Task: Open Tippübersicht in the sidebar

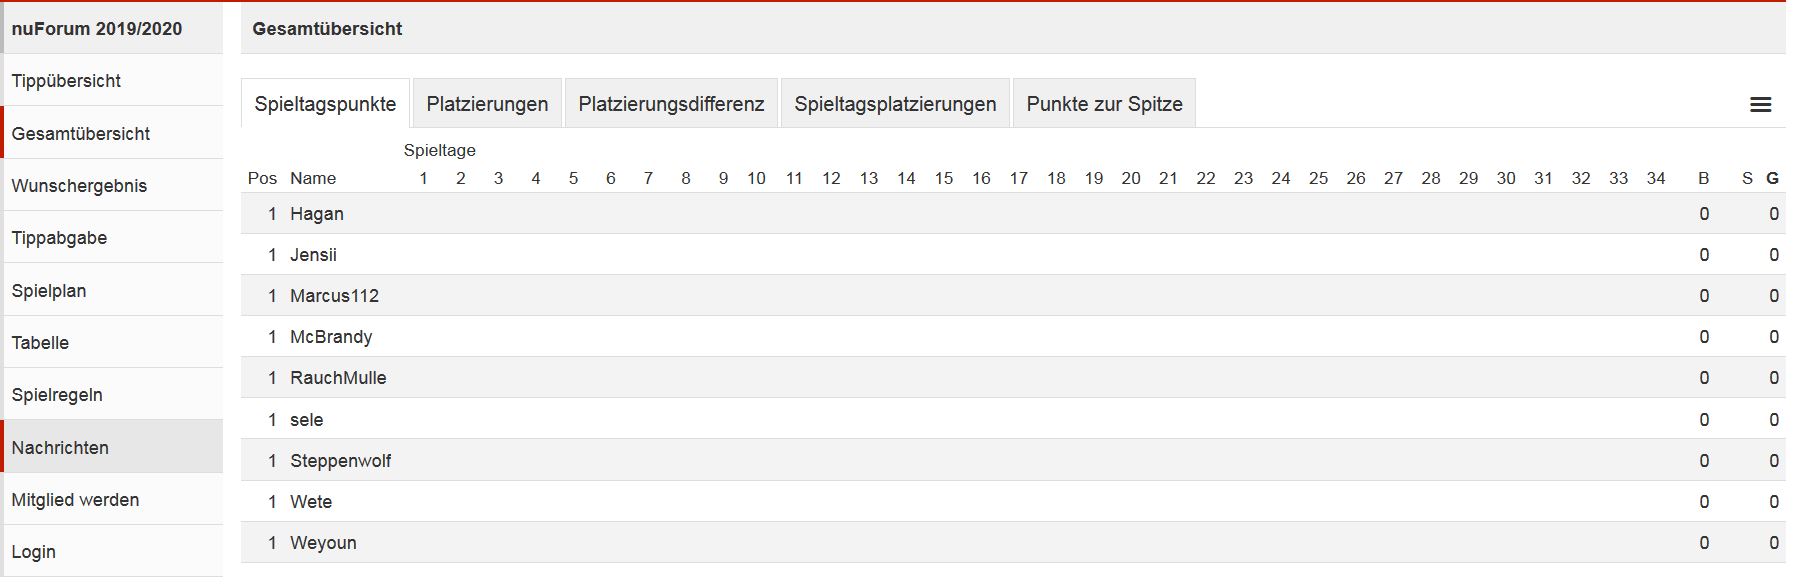Action: (66, 81)
